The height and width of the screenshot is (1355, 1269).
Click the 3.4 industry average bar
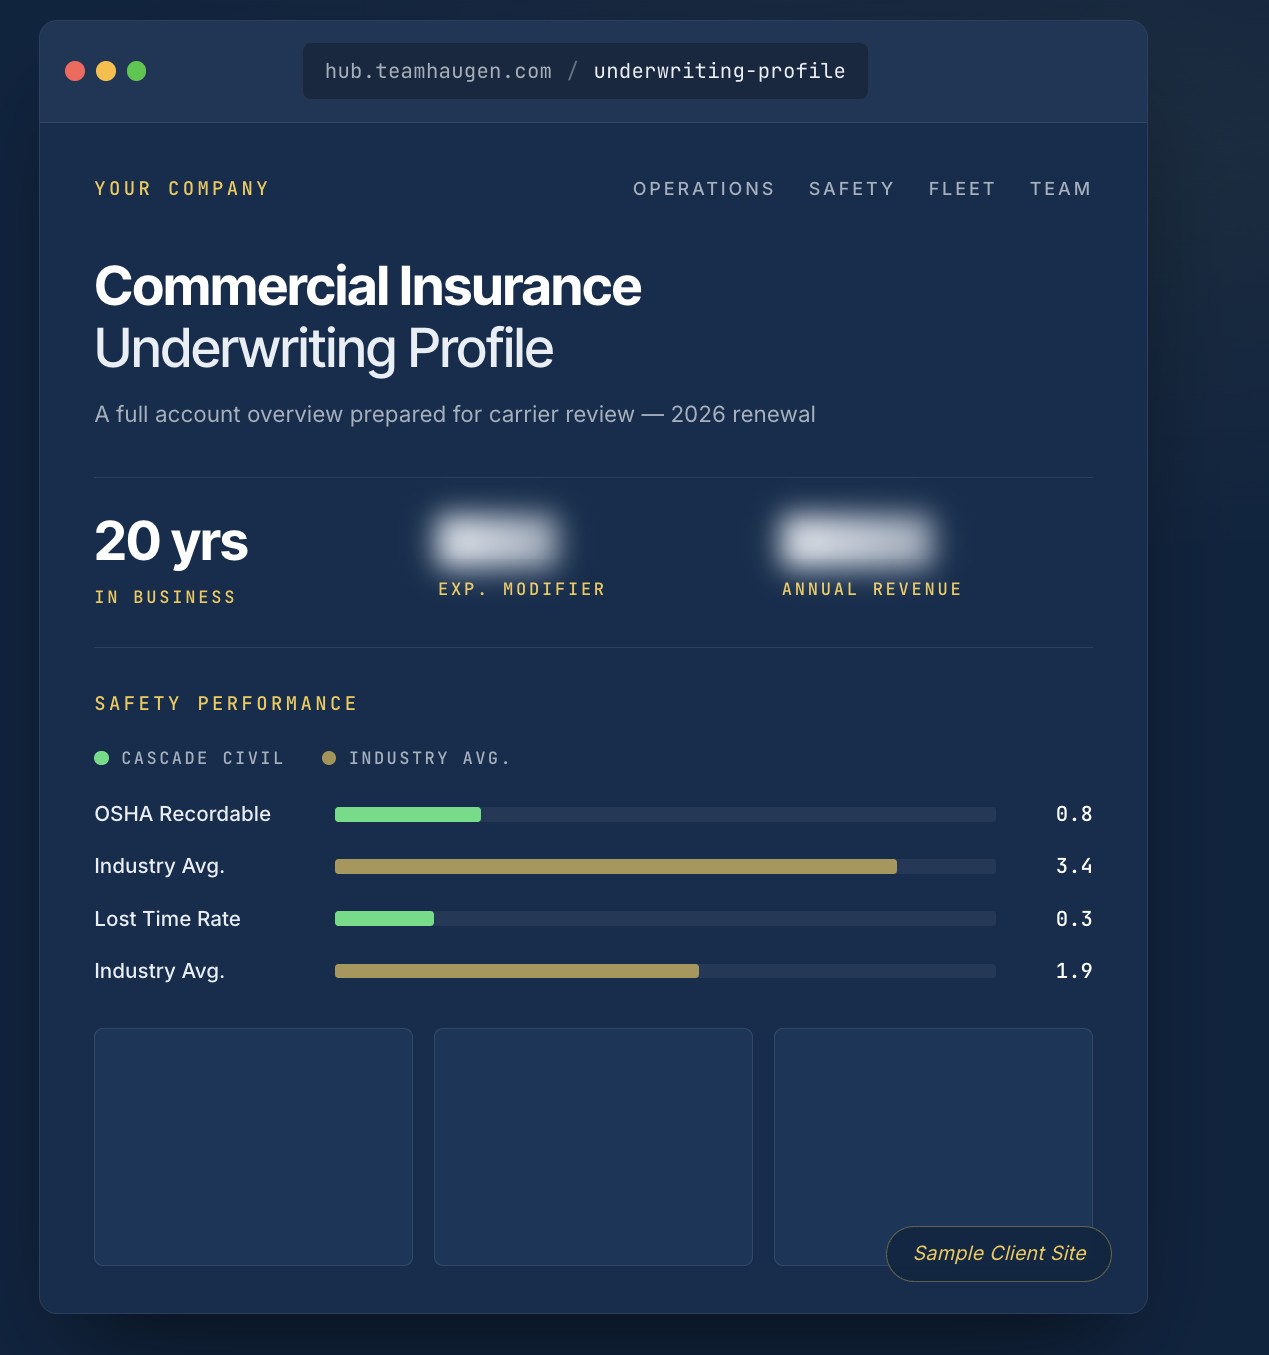pos(616,866)
